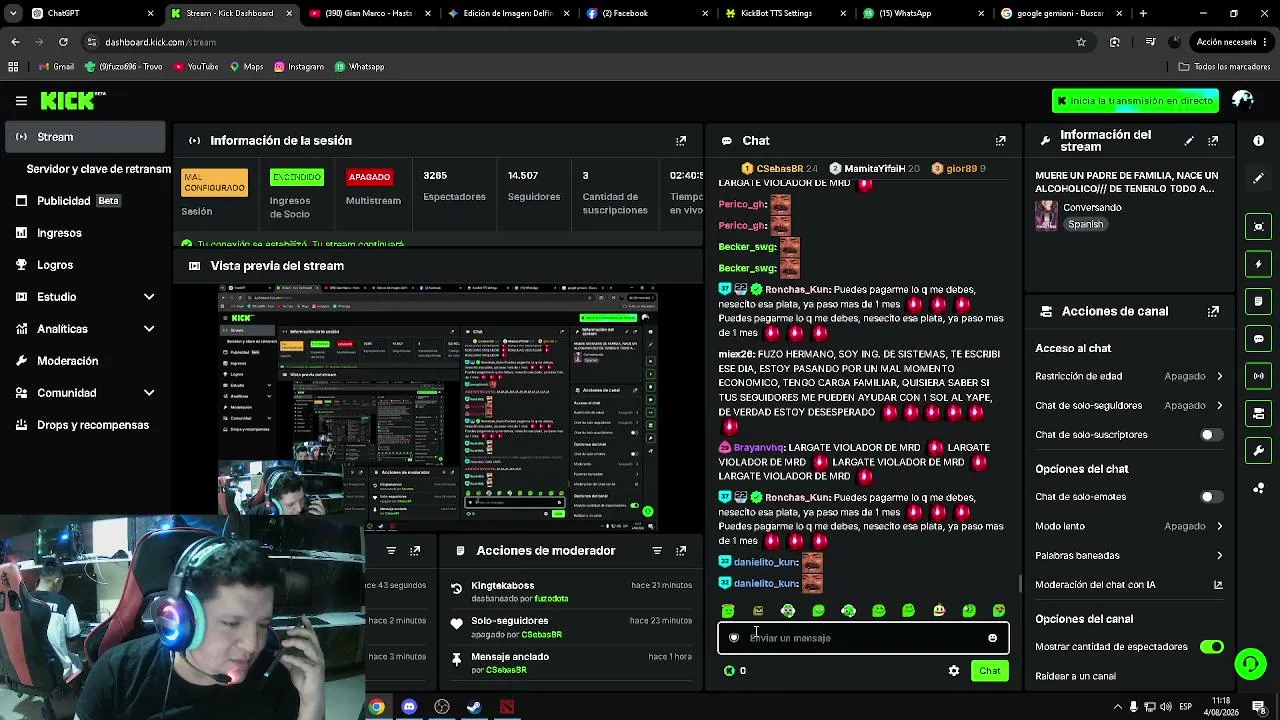The height and width of the screenshot is (720, 1280).
Task: Filter the panel left of Acciones de moderador
Action: (391, 551)
